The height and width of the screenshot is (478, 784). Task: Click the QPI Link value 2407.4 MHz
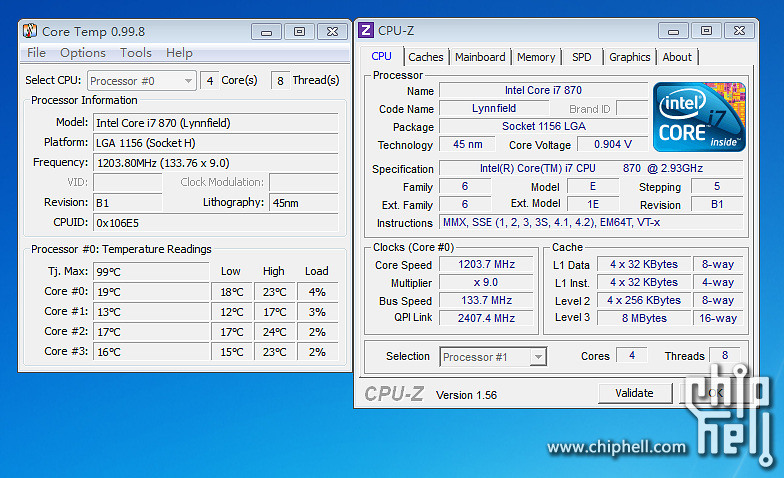click(x=486, y=318)
